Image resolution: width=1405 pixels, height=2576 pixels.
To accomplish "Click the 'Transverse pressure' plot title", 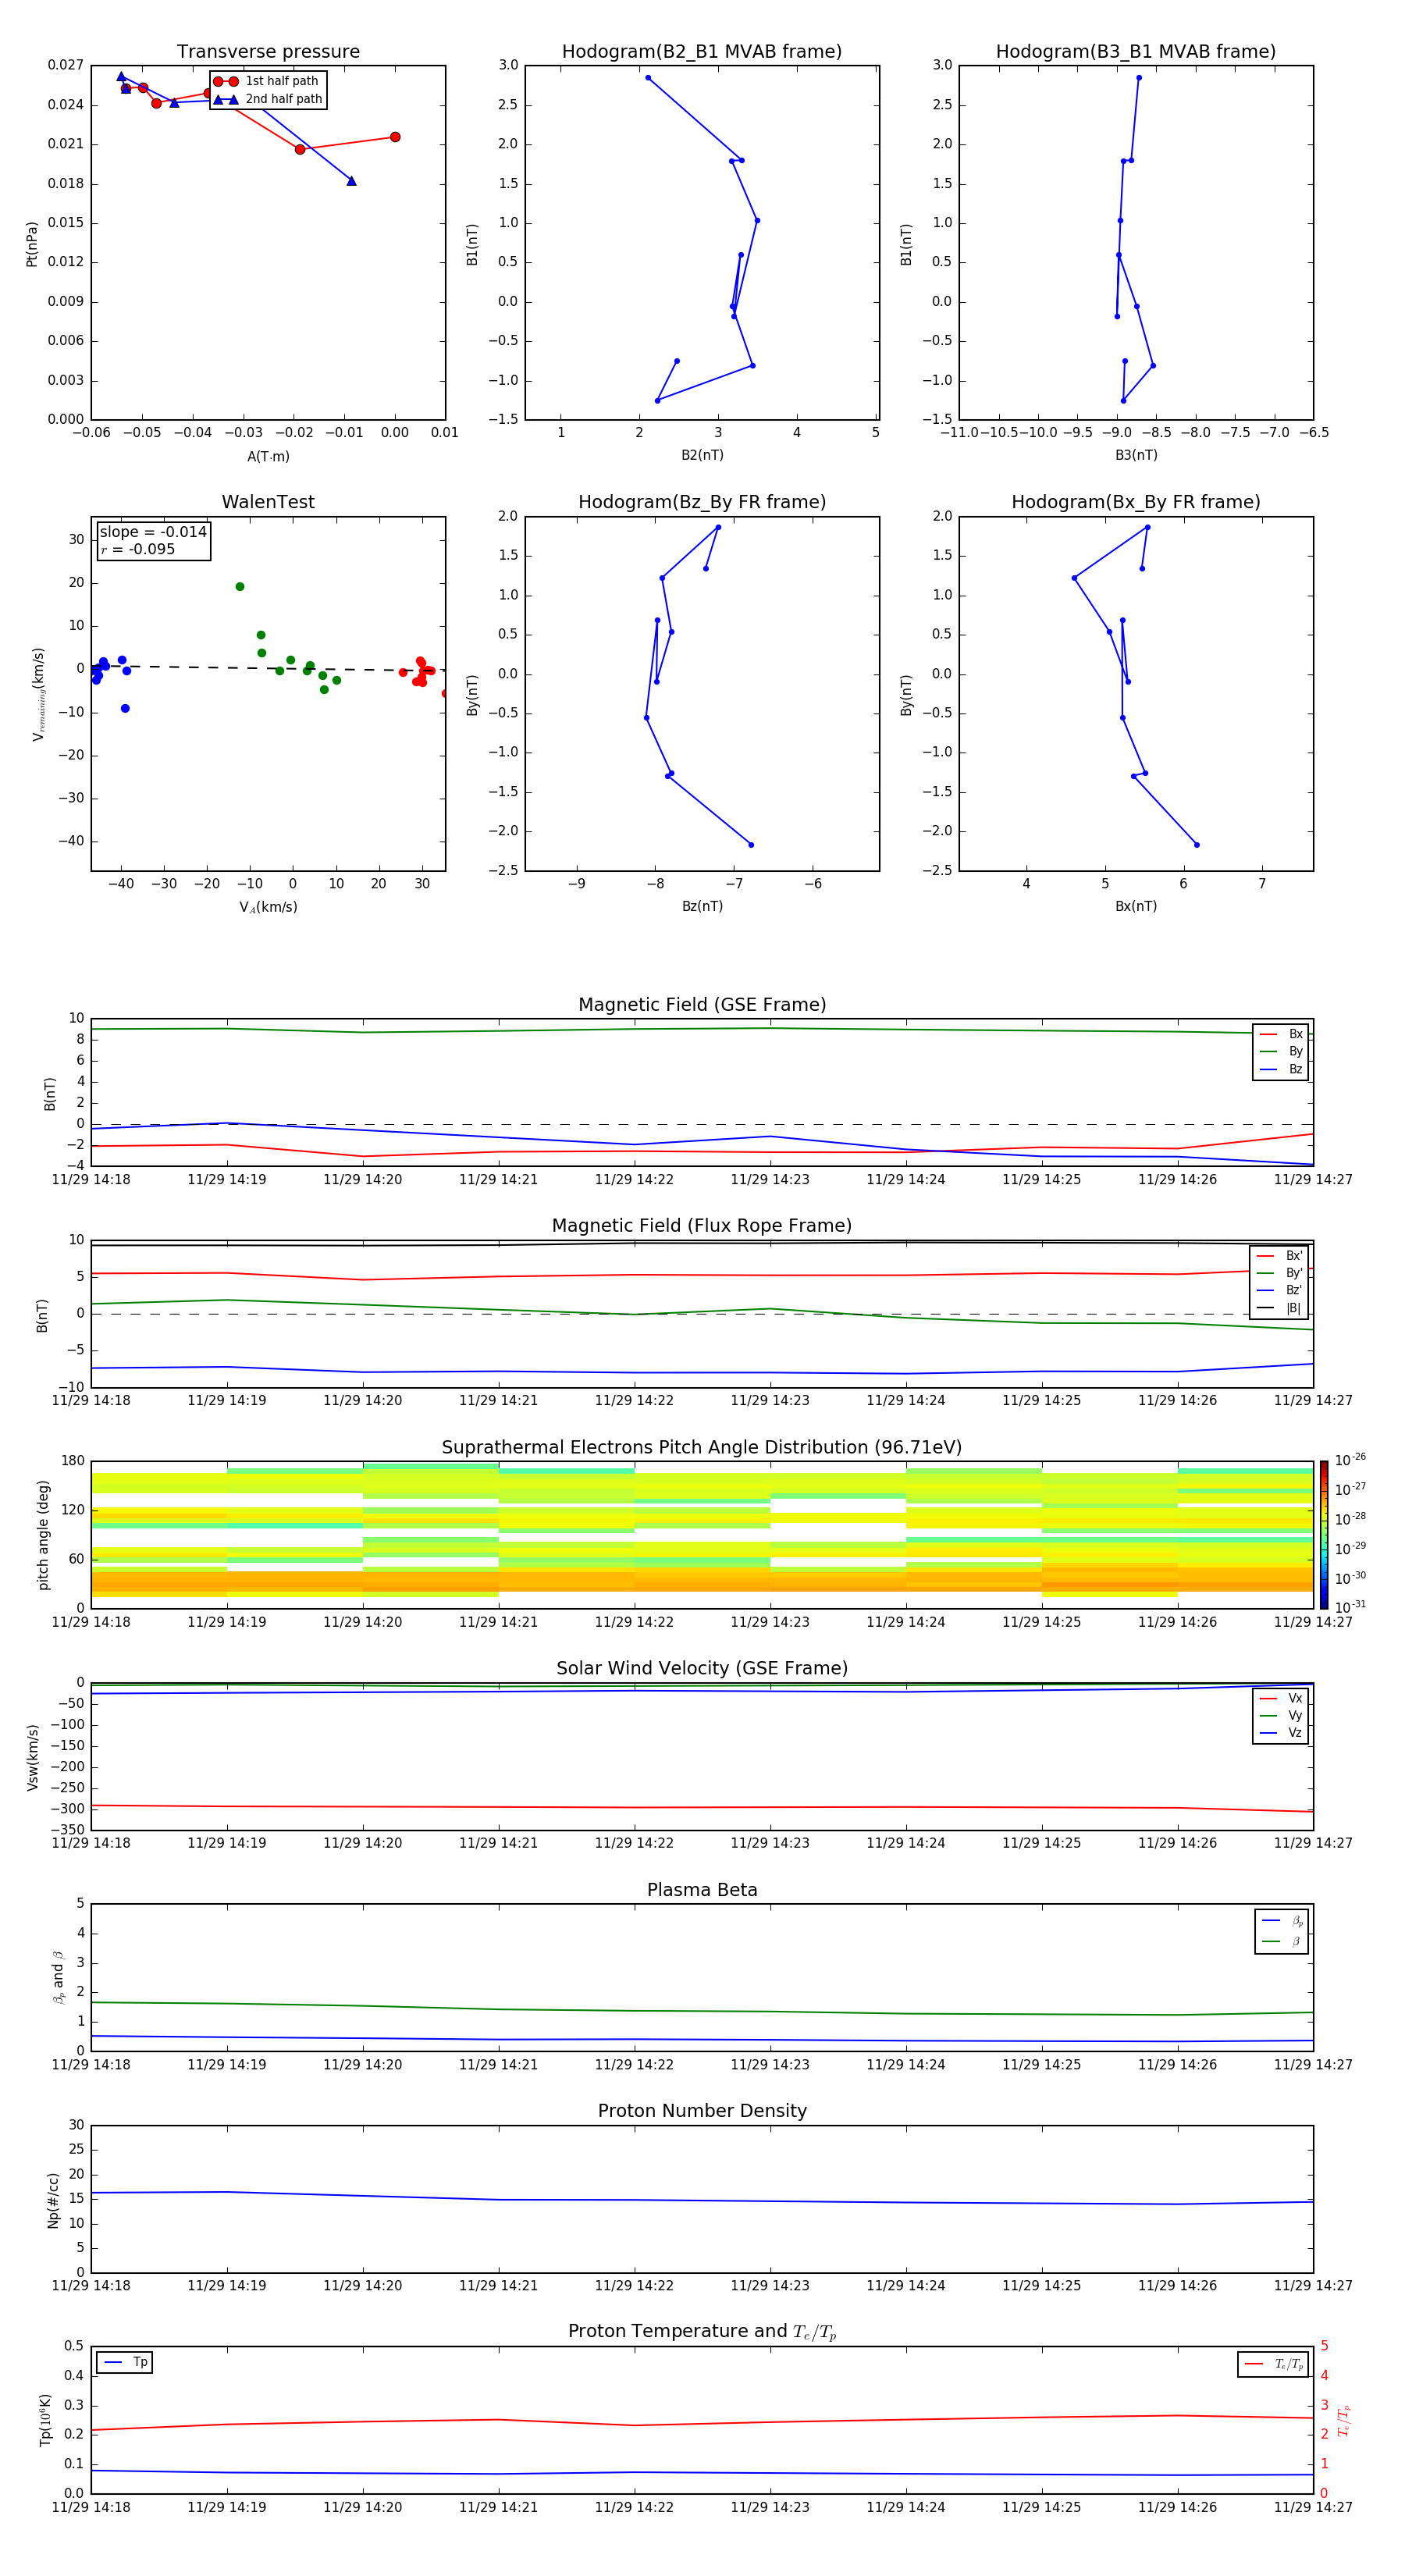I will point(268,51).
